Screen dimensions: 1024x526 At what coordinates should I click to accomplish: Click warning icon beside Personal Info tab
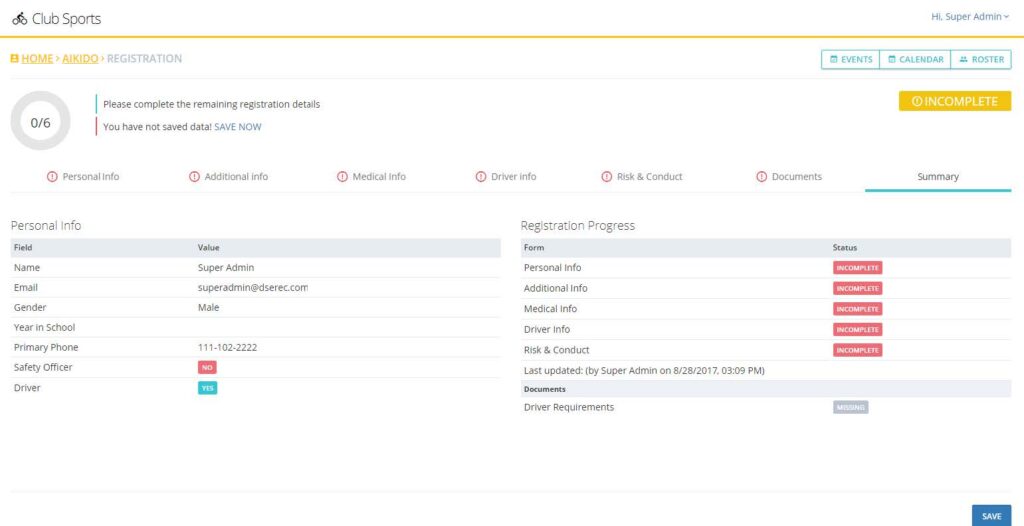point(52,176)
